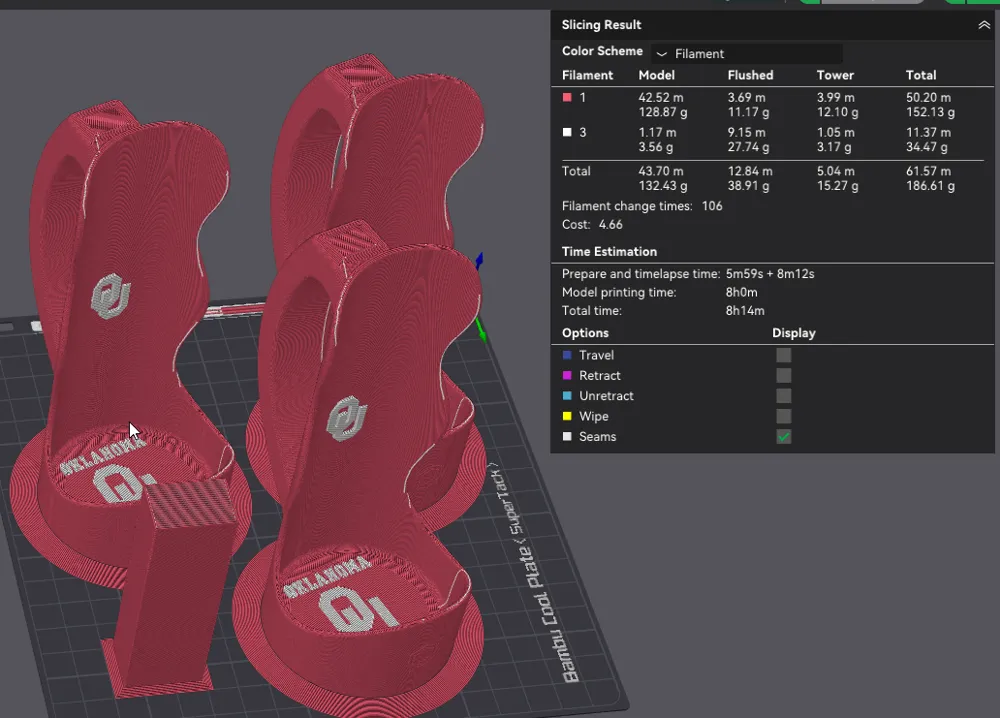This screenshot has width=1000, height=718.
Task: Click the magenta Retract color swatch
Action: (x=567, y=376)
